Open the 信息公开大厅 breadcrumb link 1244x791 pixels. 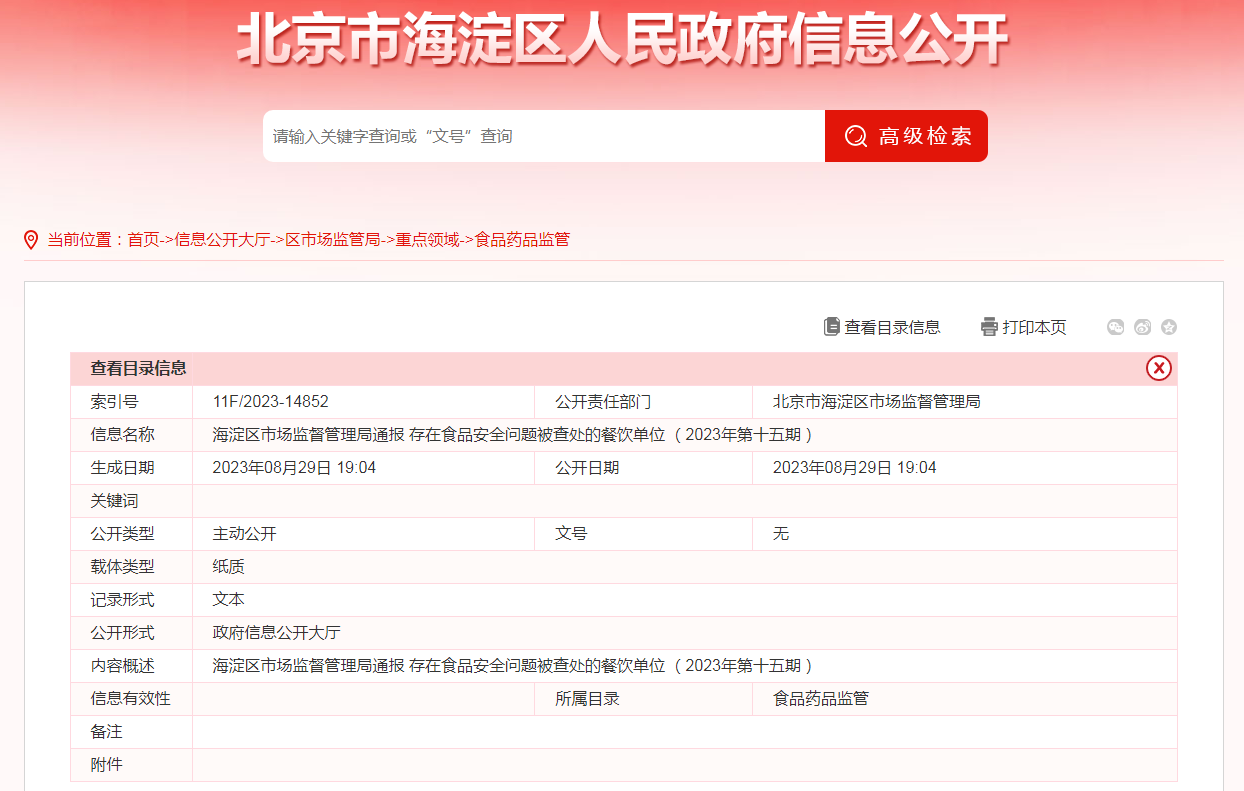point(222,240)
